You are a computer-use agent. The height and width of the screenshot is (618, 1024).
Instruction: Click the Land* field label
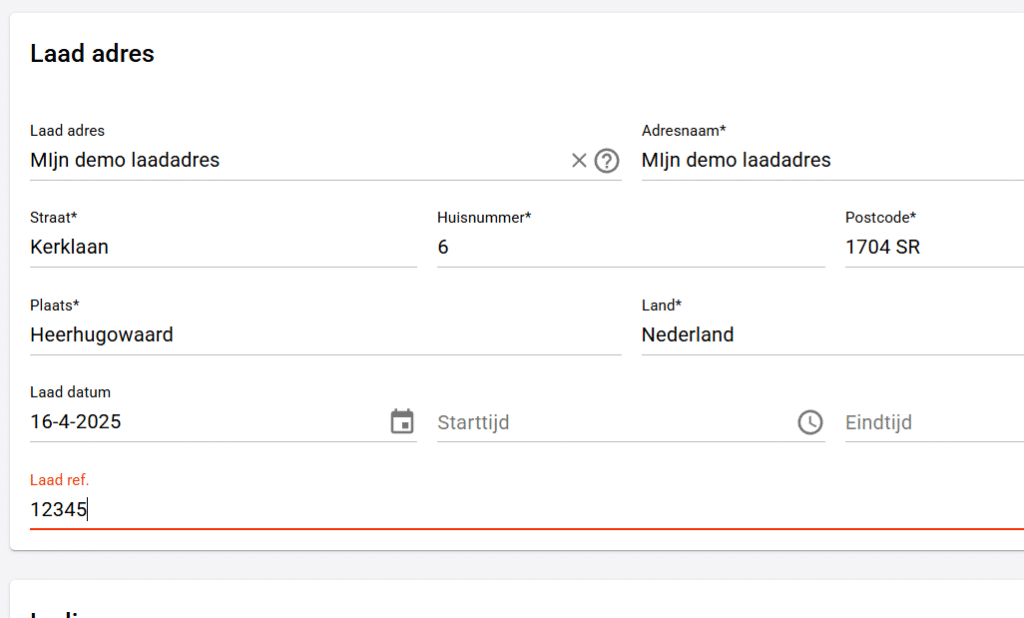click(x=662, y=305)
